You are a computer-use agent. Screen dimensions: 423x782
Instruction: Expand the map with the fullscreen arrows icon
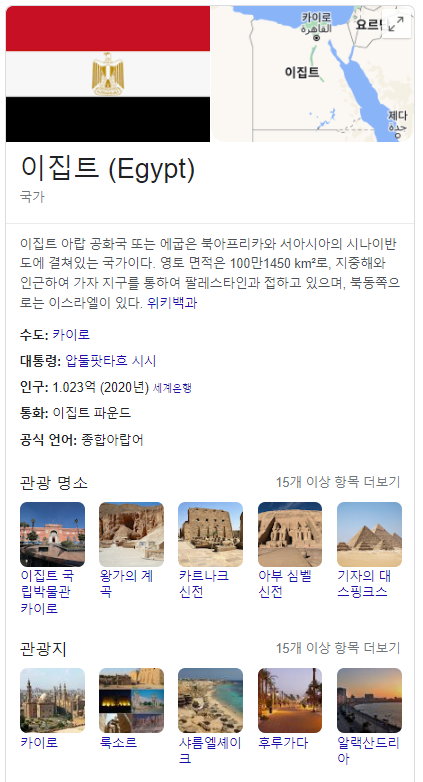click(397, 24)
